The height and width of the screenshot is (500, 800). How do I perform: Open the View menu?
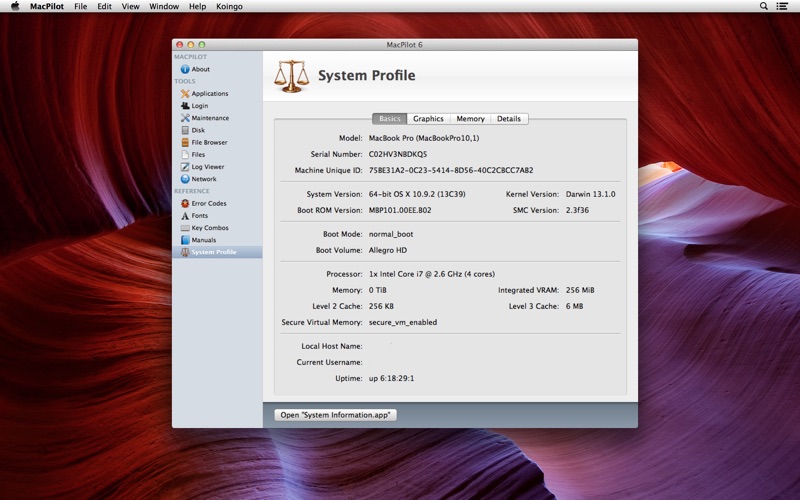[131, 6]
